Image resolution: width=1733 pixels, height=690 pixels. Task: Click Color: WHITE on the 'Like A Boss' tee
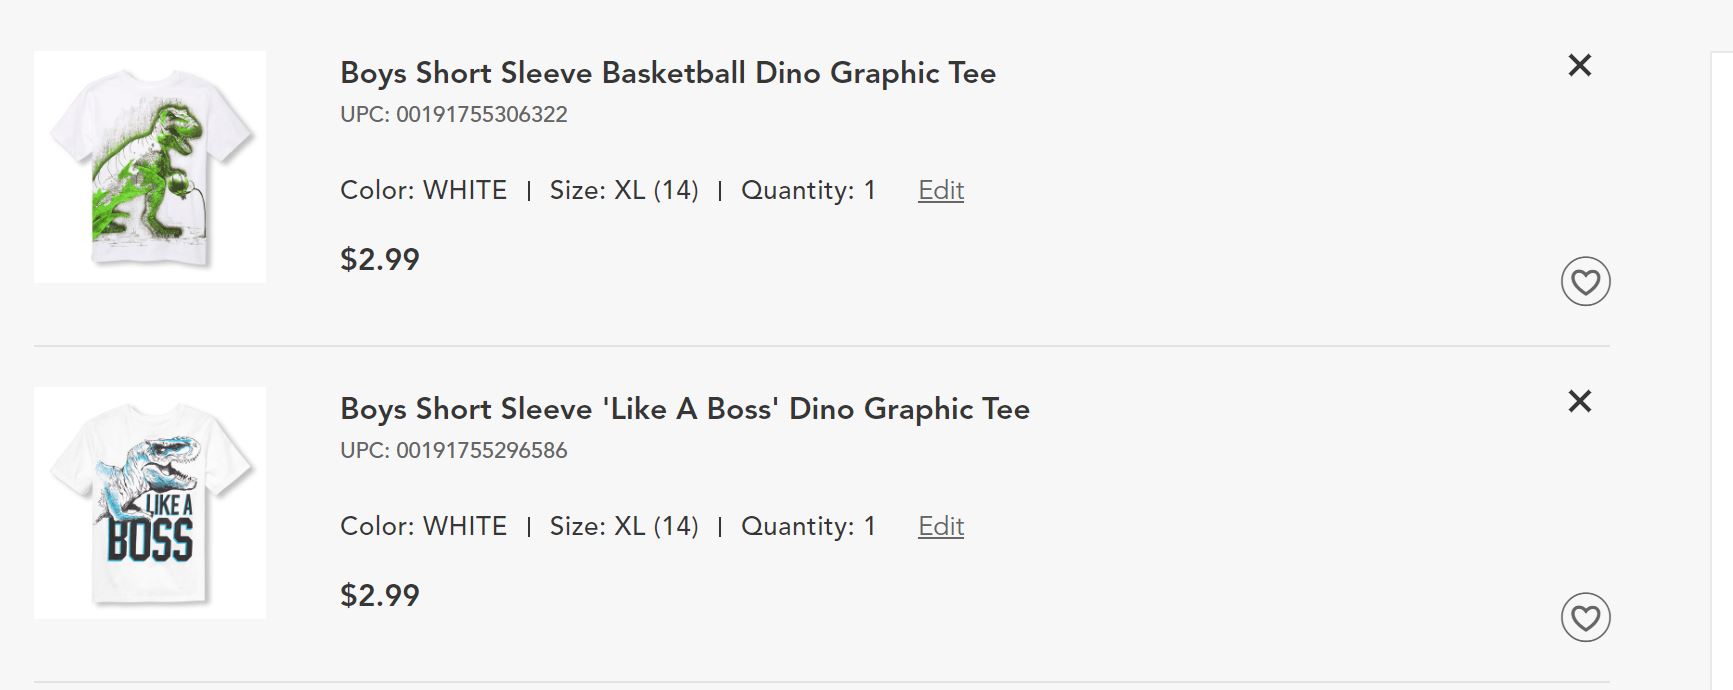click(423, 526)
